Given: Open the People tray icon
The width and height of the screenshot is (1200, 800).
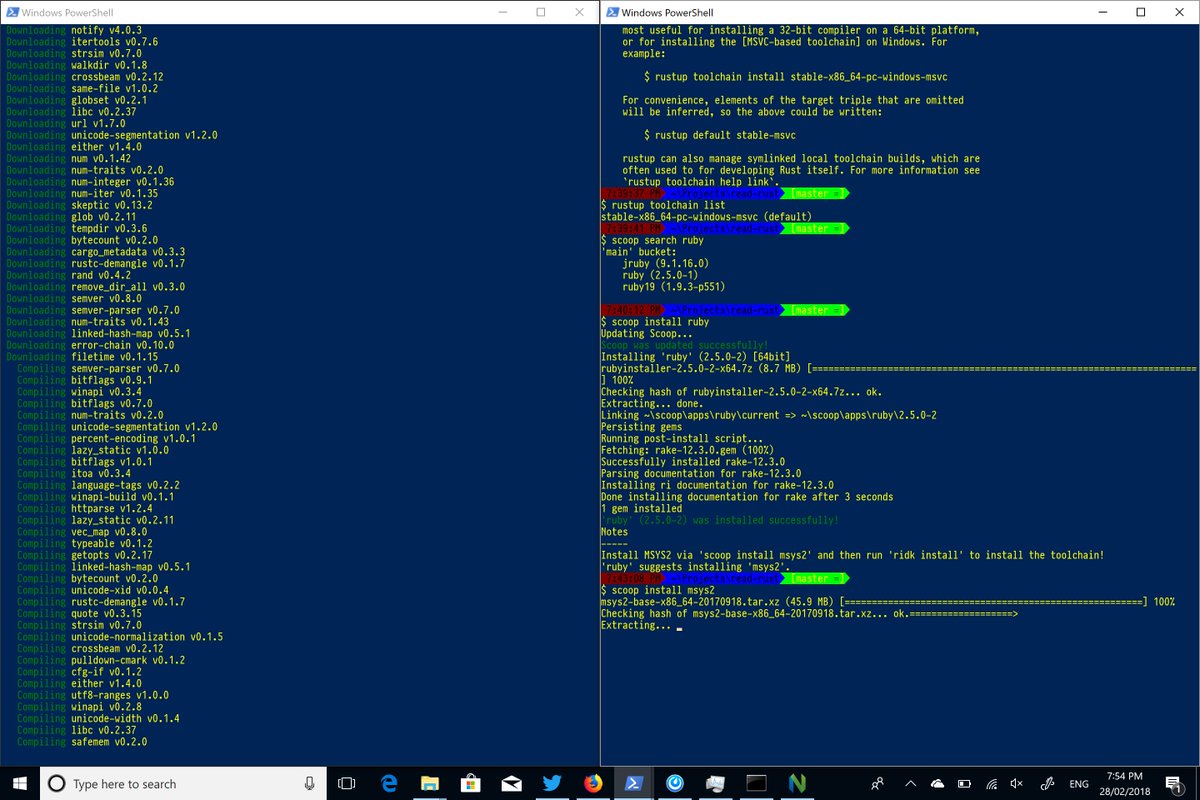Looking at the screenshot, I should [x=877, y=784].
